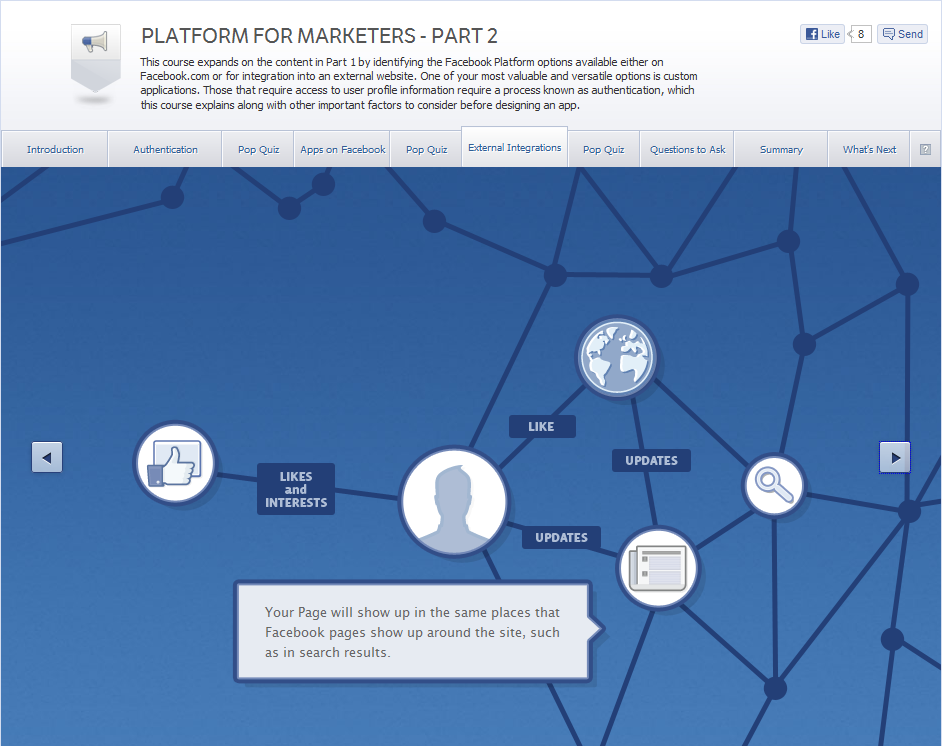Open the Introduction tab
Screen dimensions: 942x746
pos(55,149)
